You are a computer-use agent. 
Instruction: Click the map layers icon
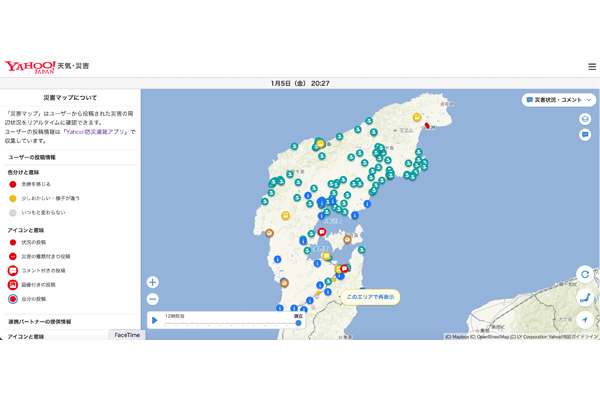585,119
